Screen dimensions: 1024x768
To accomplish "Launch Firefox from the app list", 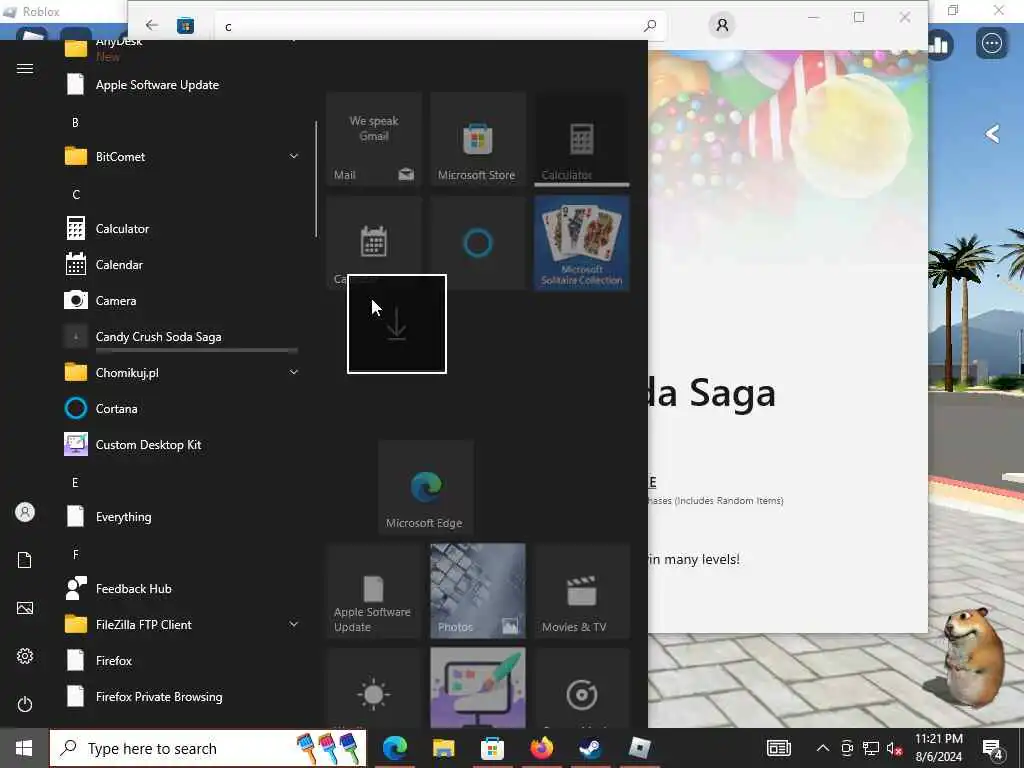I will (x=182, y=661).
